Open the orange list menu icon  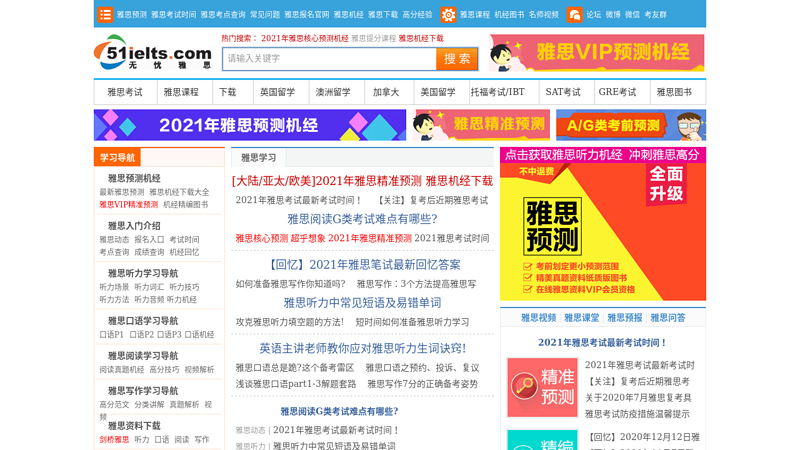click(x=105, y=15)
